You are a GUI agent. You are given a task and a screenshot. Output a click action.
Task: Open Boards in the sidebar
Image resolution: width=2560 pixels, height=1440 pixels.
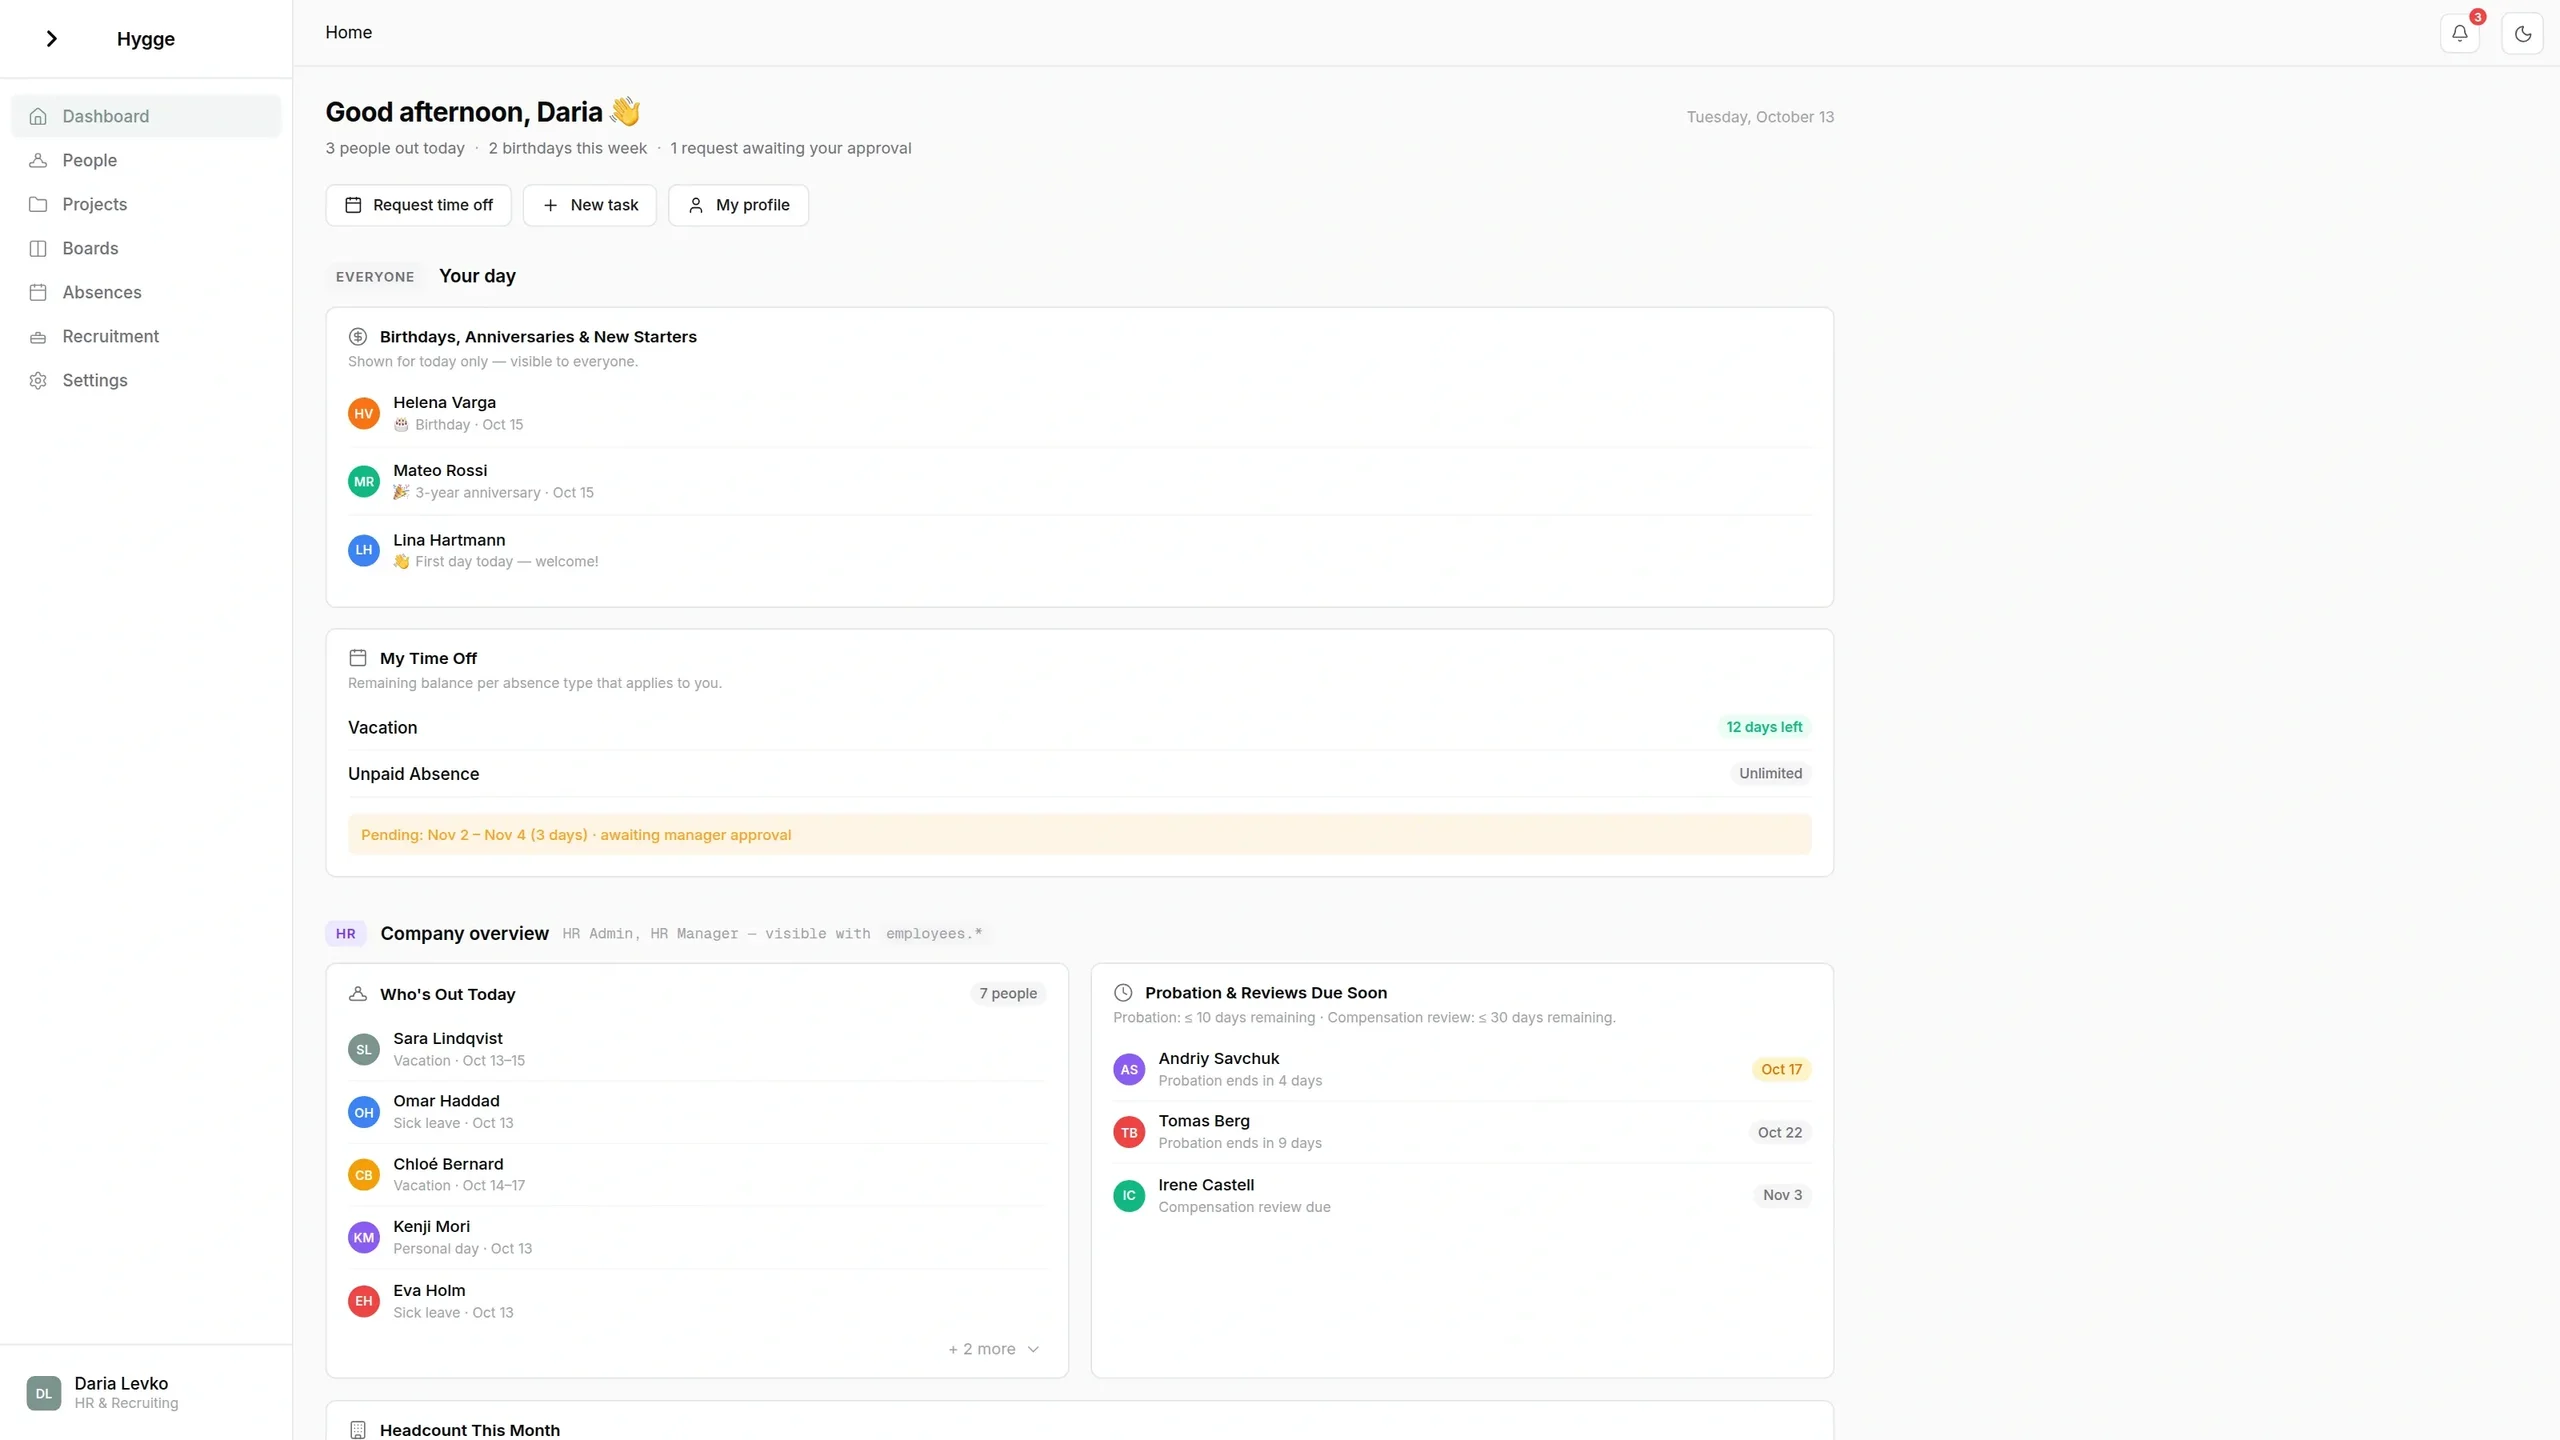(x=146, y=248)
